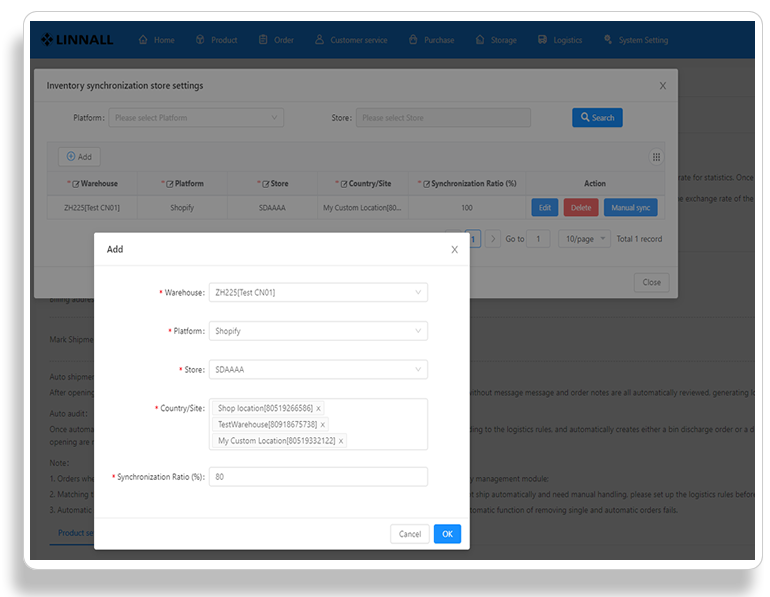Remove the Shop location[80519266586] tag
Image resolution: width=770 pixels, height=597 pixels.
pos(318,408)
